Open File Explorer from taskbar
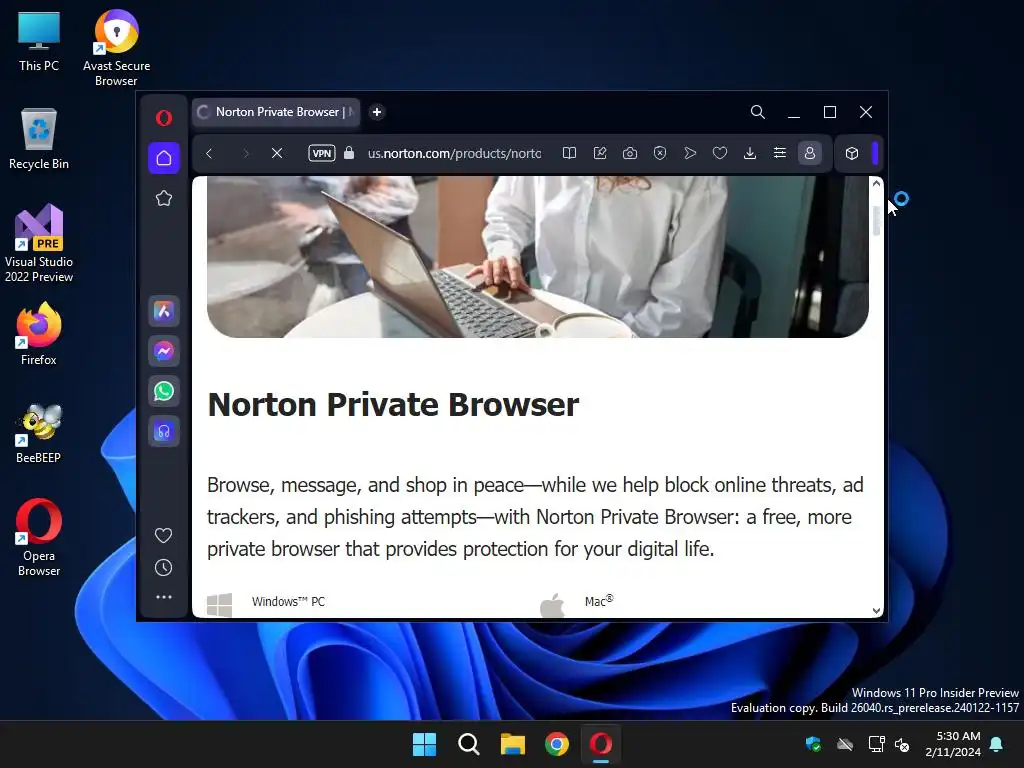 tap(513, 744)
